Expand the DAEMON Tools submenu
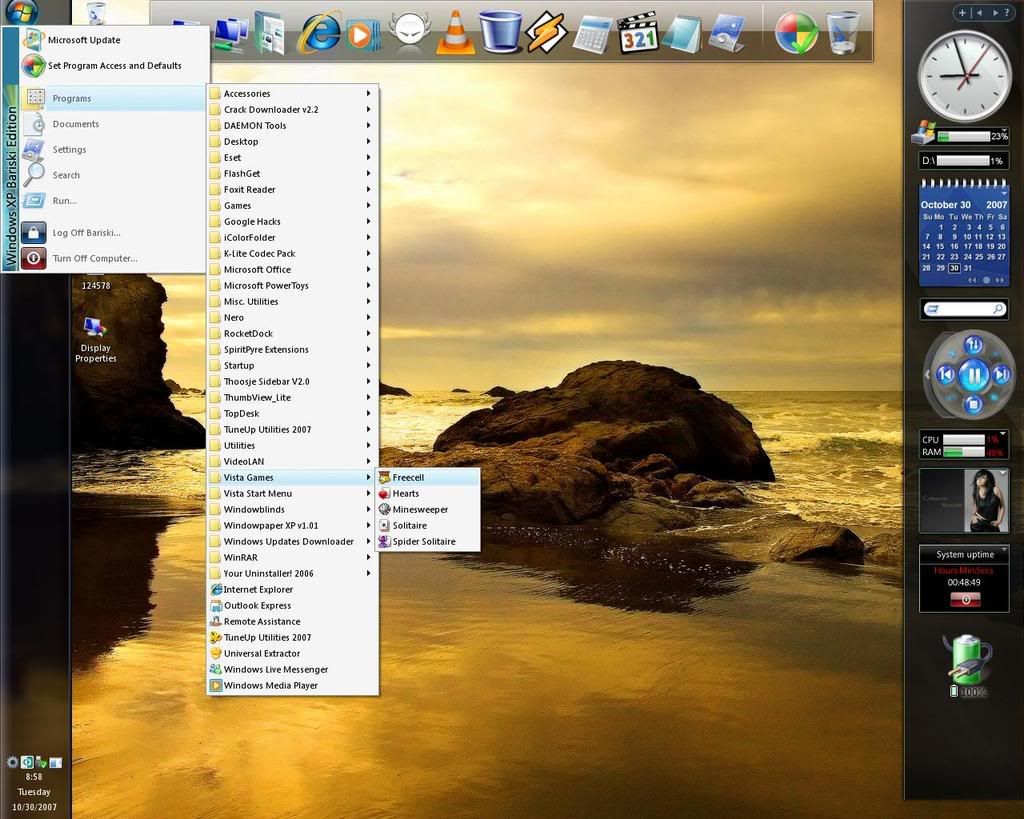This screenshot has height=819, width=1024. click(x=292, y=125)
